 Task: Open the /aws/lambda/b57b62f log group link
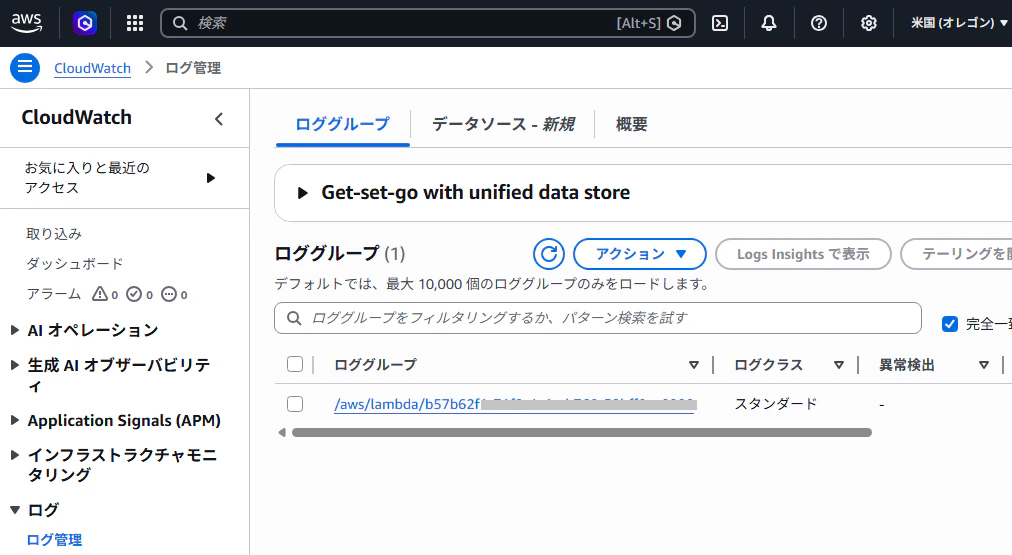pyautogui.click(x=514, y=405)
